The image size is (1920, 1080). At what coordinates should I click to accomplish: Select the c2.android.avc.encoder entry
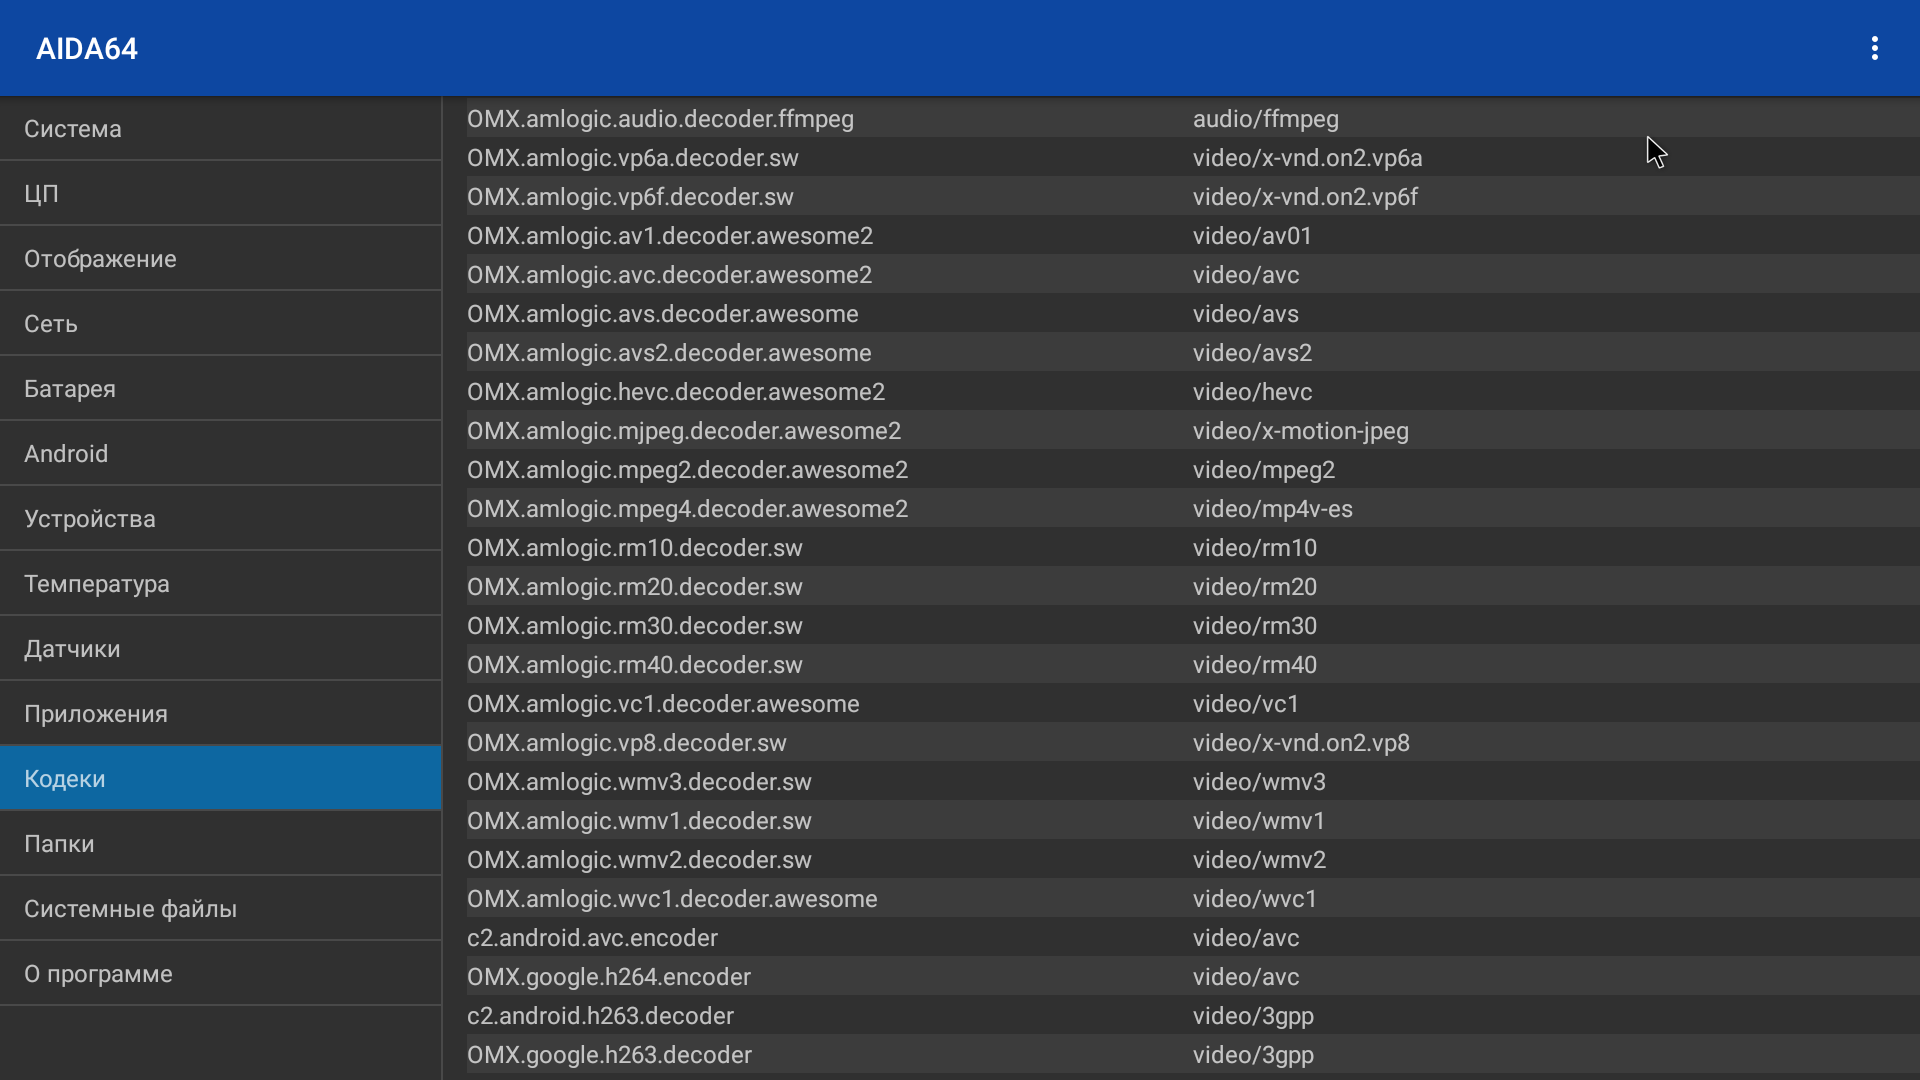tap(1192, 938)
